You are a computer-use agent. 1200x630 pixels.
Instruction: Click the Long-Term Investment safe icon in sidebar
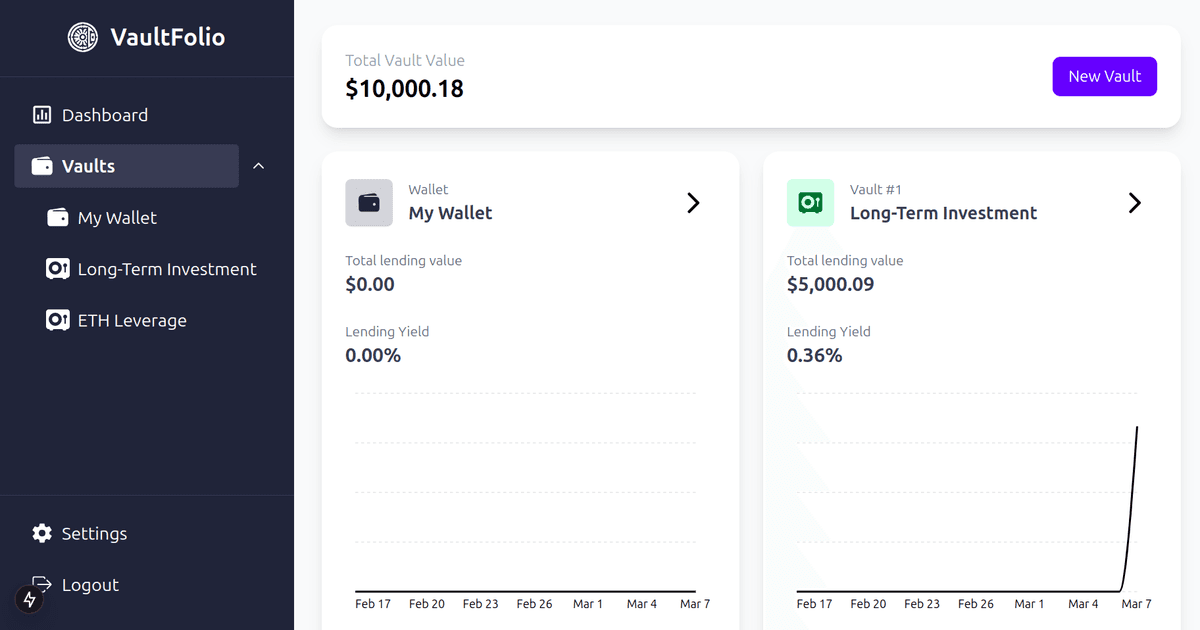click(58, 269)
